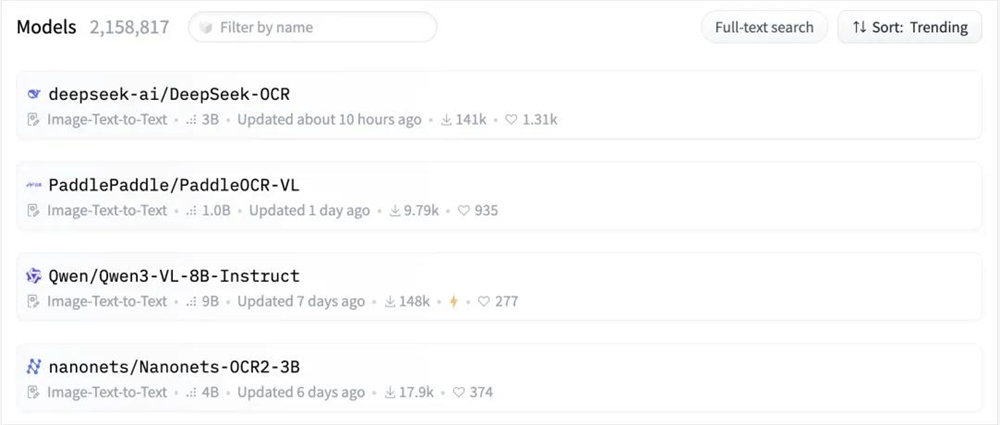Viewport: 1000px width, 425px height.
Task: Click the heart icon beside 1.31k likes
Action: click(511, 119)
